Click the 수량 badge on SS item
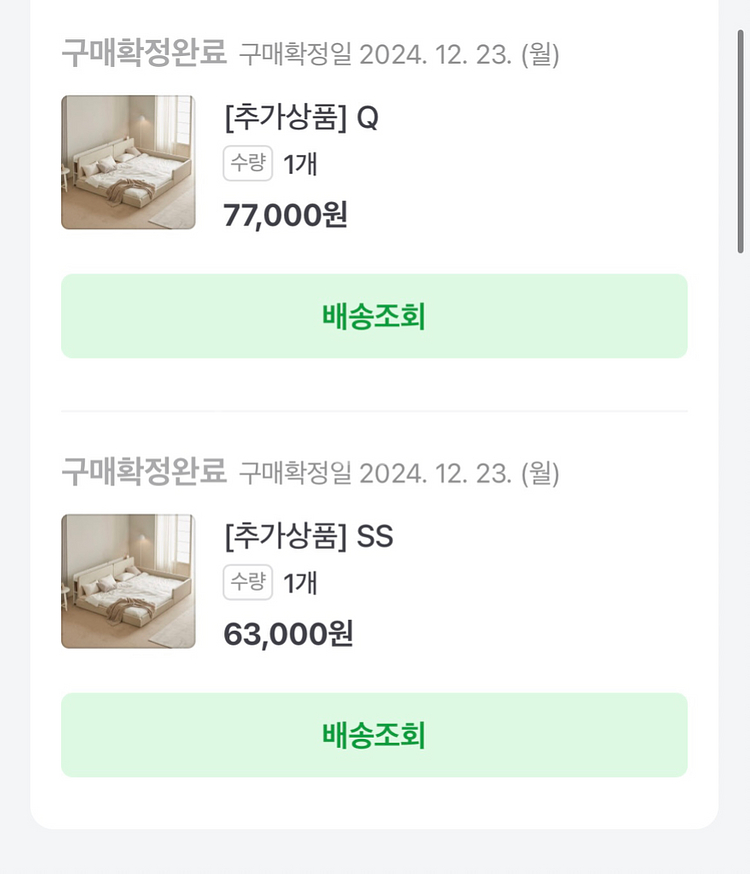 [x=248, y=582]
